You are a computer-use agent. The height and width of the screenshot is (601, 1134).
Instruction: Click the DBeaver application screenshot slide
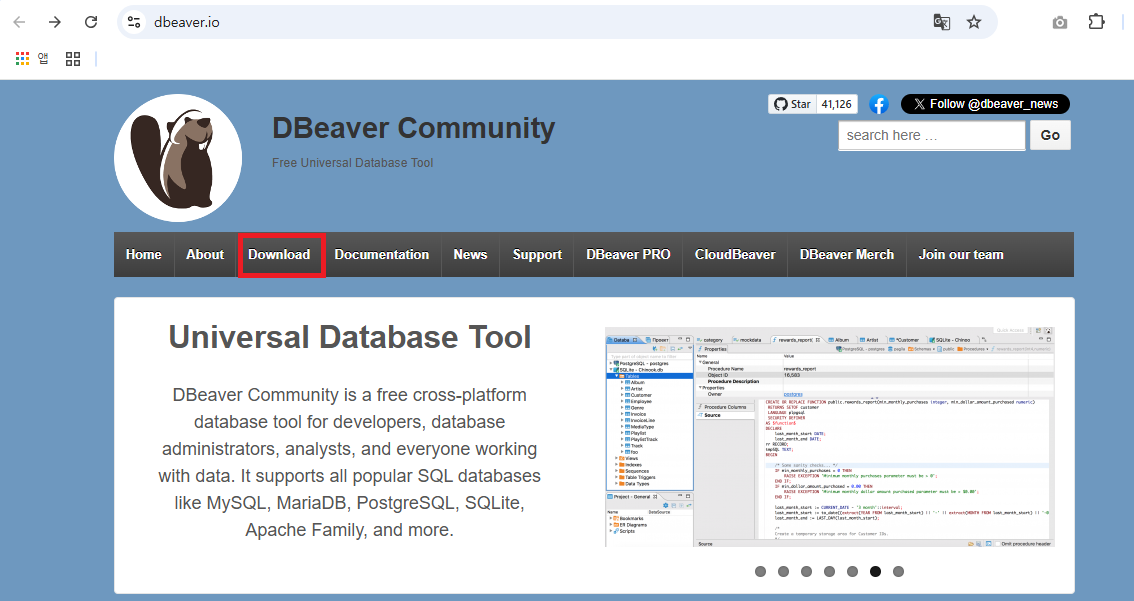point(830,437)
